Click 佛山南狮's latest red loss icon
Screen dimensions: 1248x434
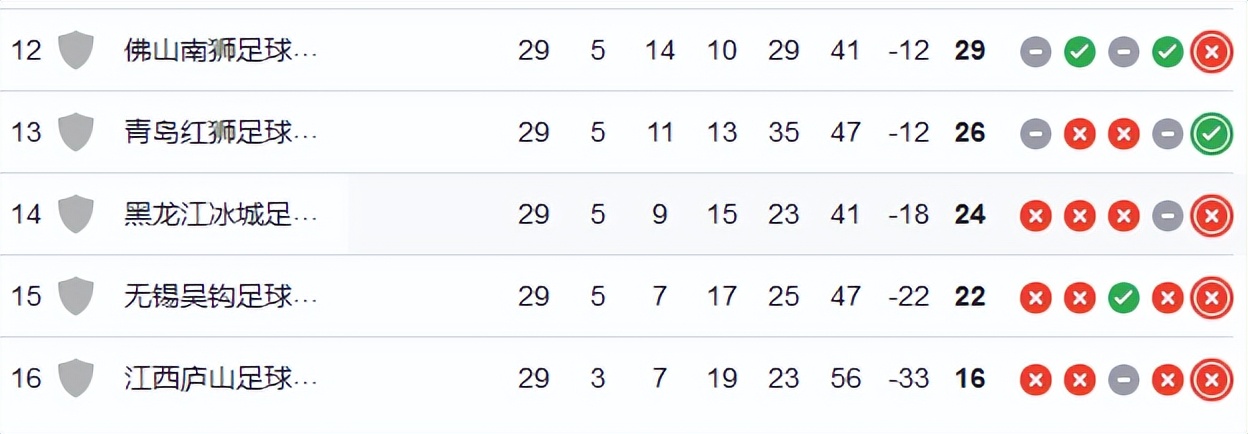tap(1211, 51)
